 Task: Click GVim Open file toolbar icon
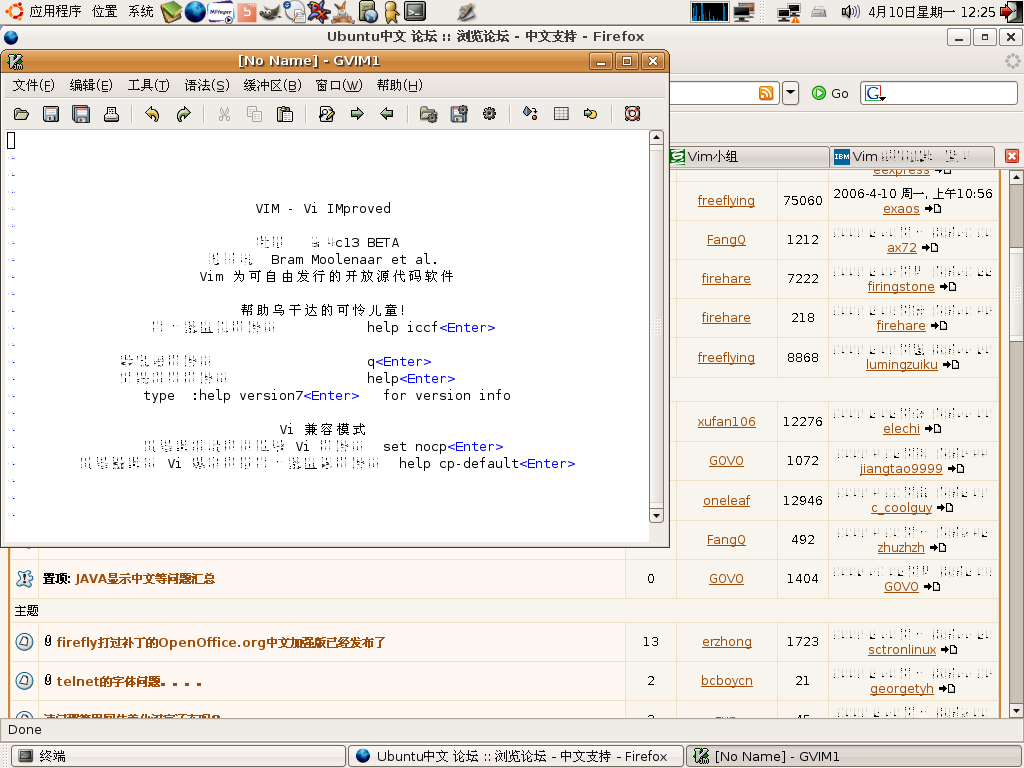click(x=21, y=114)
